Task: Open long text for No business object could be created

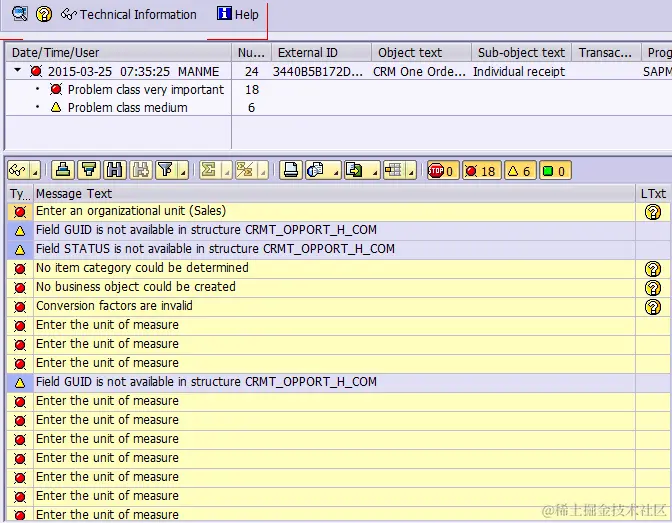Action: tap(653, 288)
